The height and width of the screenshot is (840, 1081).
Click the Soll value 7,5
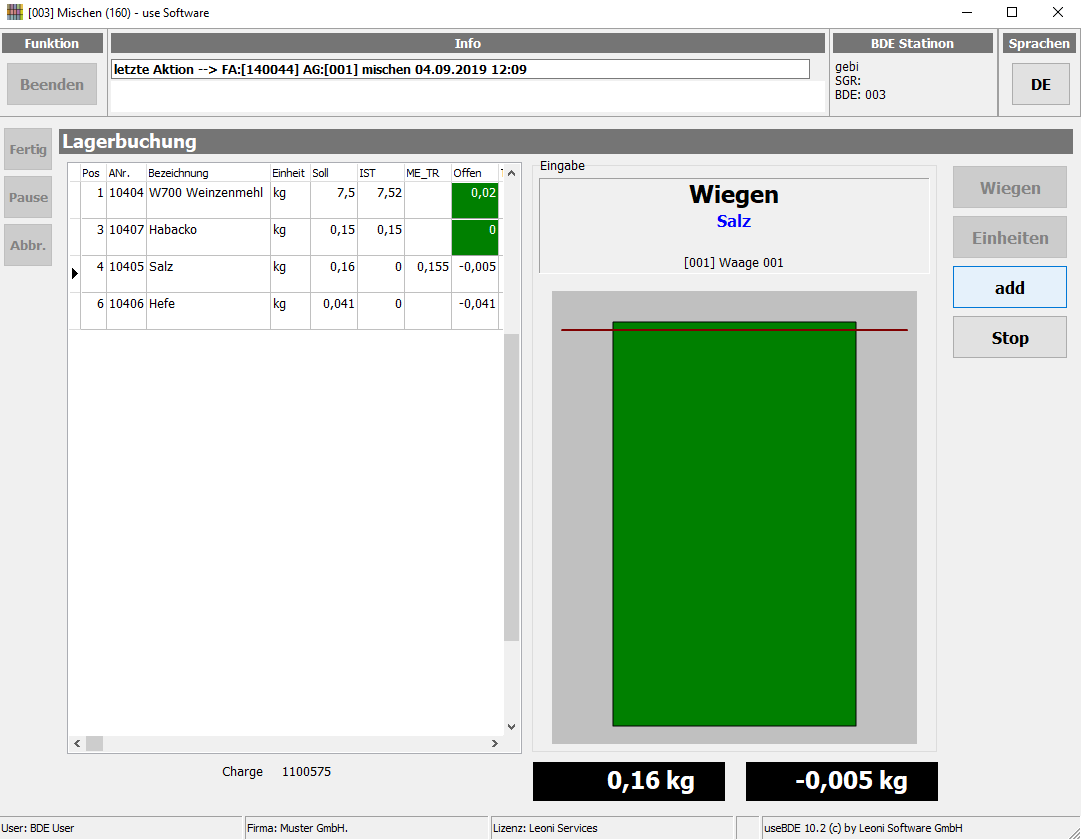point(345,193)
